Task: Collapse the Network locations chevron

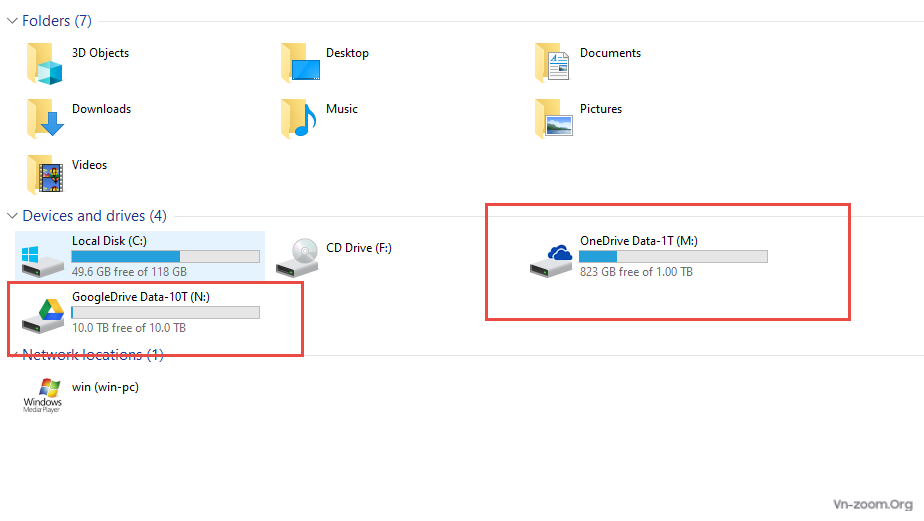Action: pos(12,354)
